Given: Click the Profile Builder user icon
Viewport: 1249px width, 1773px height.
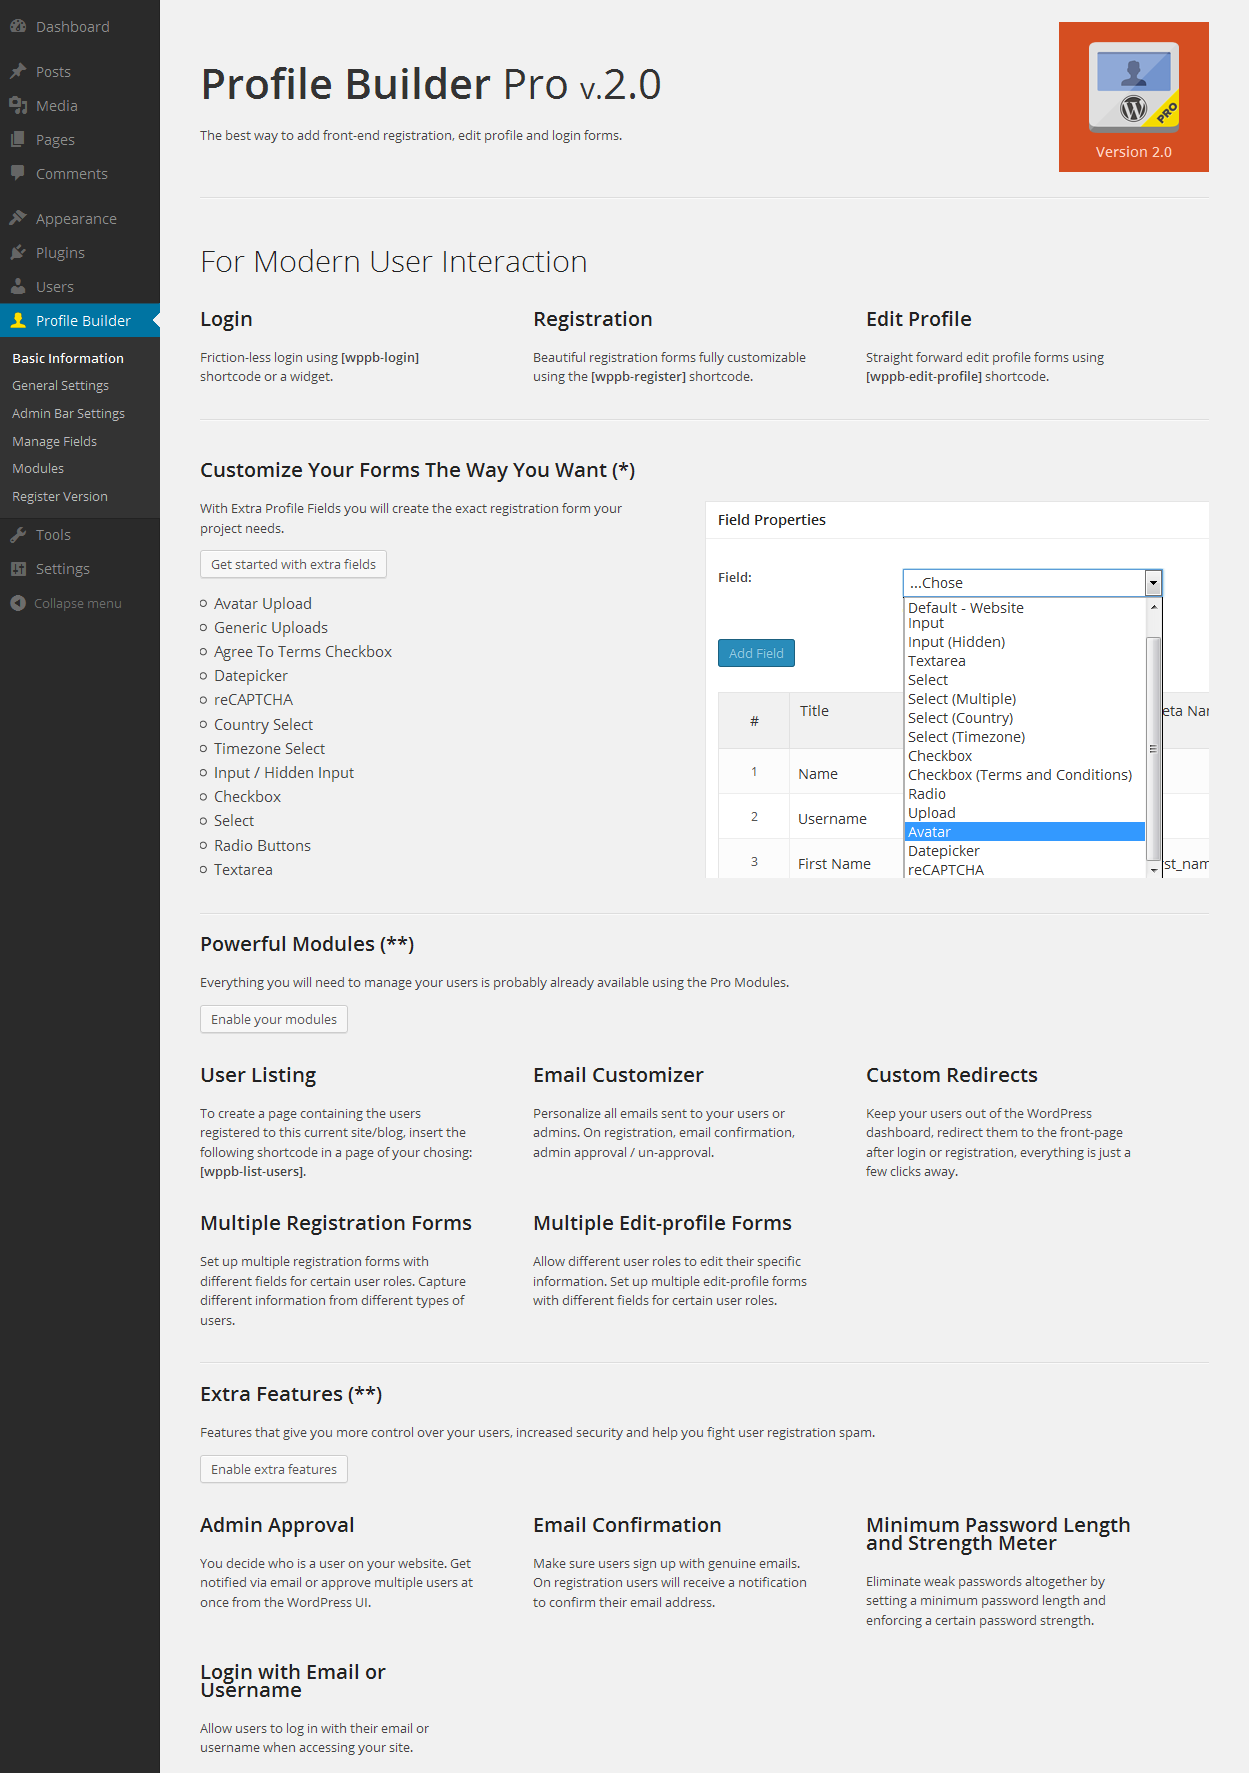Looking at the screenshot, I should coord(18,320).
